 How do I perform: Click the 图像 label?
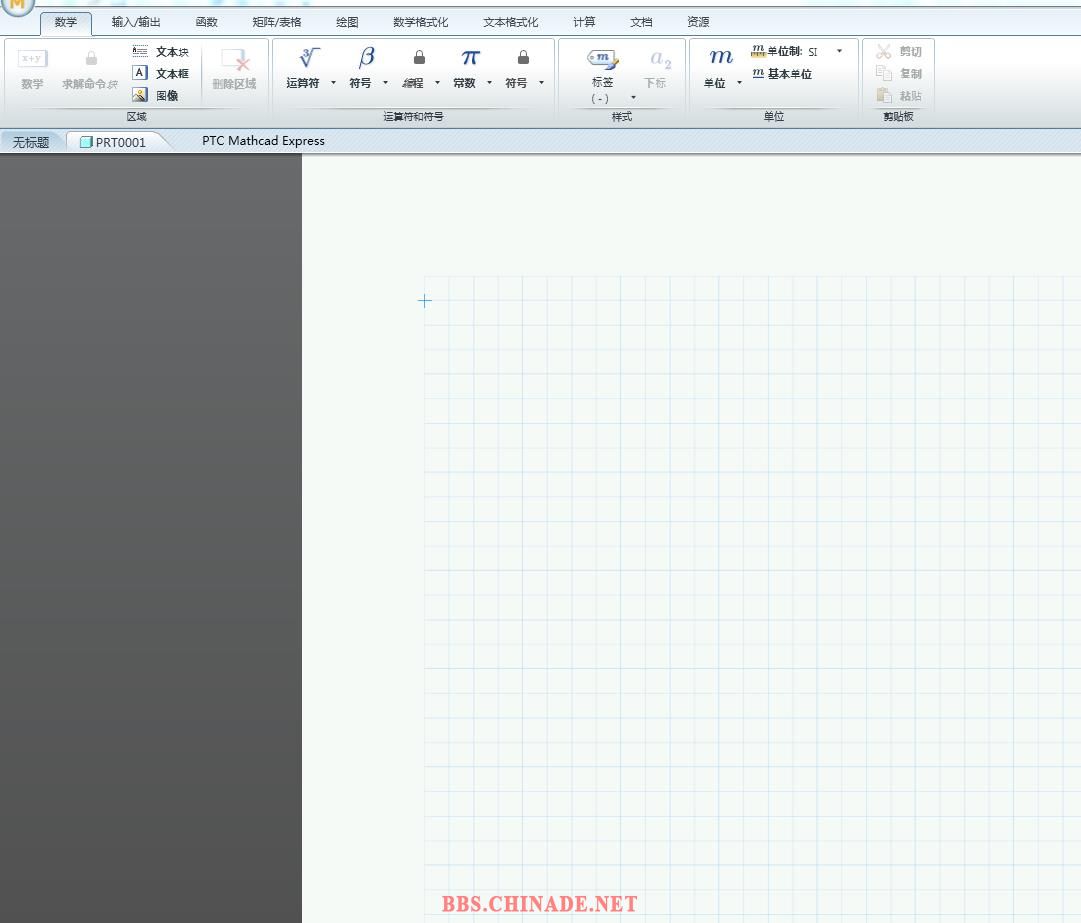click(167, 95)
